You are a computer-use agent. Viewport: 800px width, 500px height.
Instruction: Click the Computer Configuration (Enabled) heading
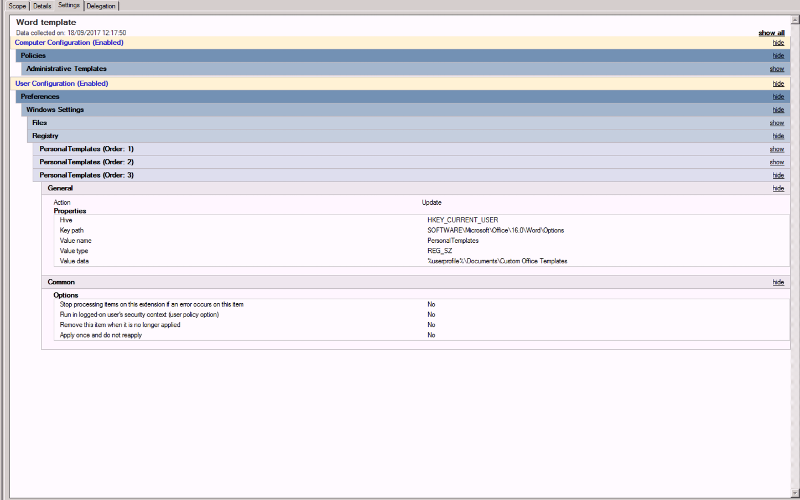click(x=69, y=43)
